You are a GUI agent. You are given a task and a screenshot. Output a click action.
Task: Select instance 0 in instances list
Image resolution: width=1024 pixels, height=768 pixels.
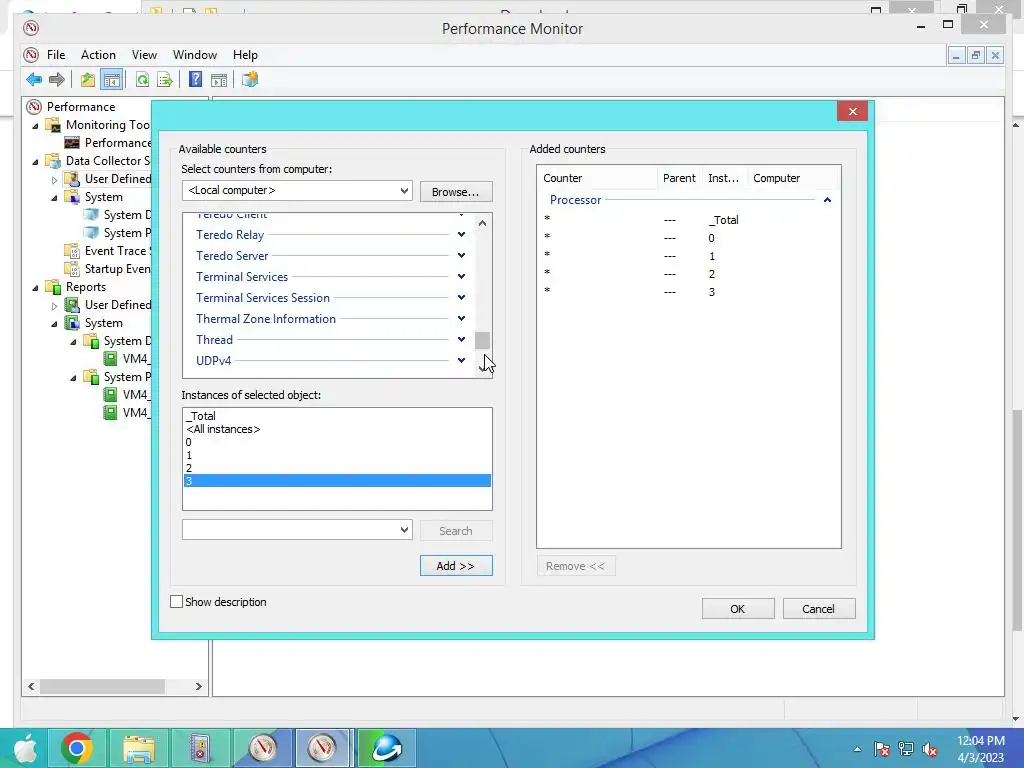click(337, 442)
